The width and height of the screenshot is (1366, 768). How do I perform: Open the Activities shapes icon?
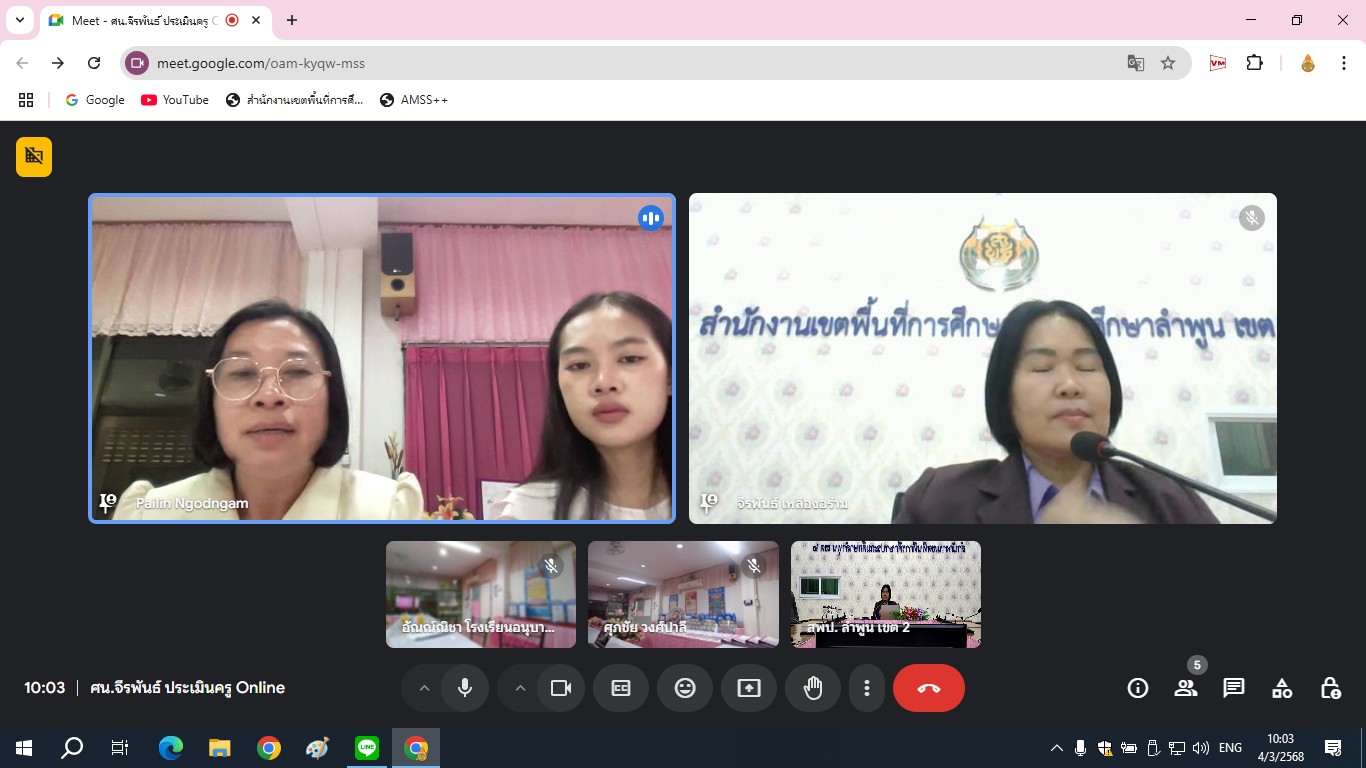[x=1282, y=688]
